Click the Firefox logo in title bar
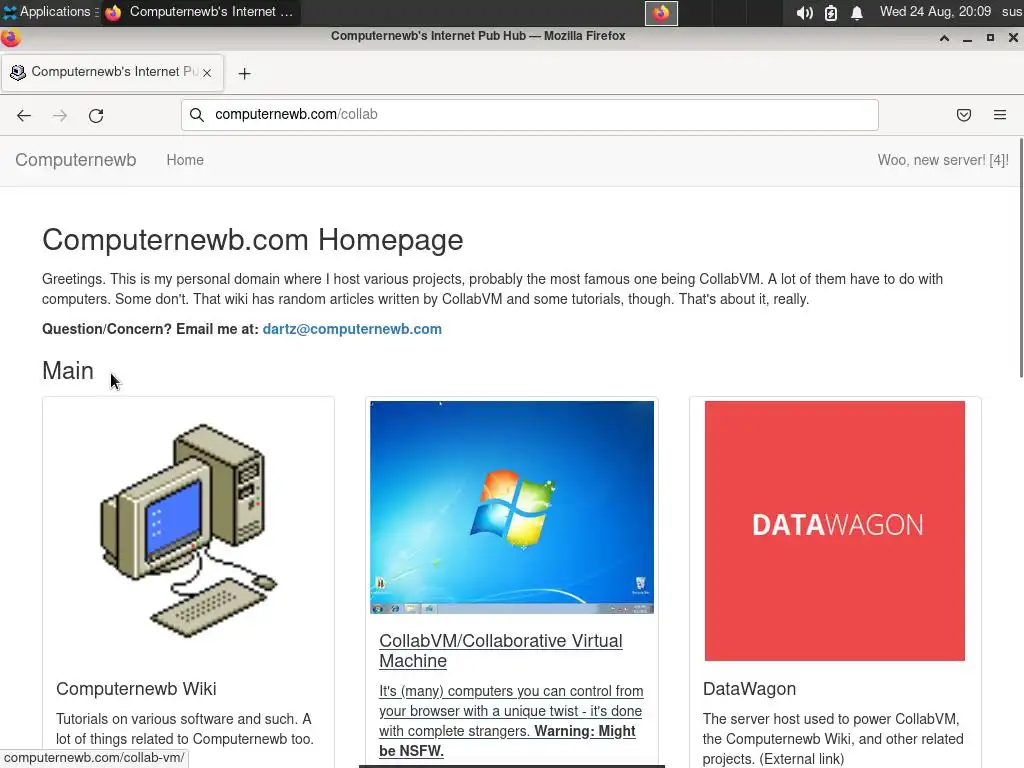This screenshot has height=768, width=1024. tap(10, 37)
